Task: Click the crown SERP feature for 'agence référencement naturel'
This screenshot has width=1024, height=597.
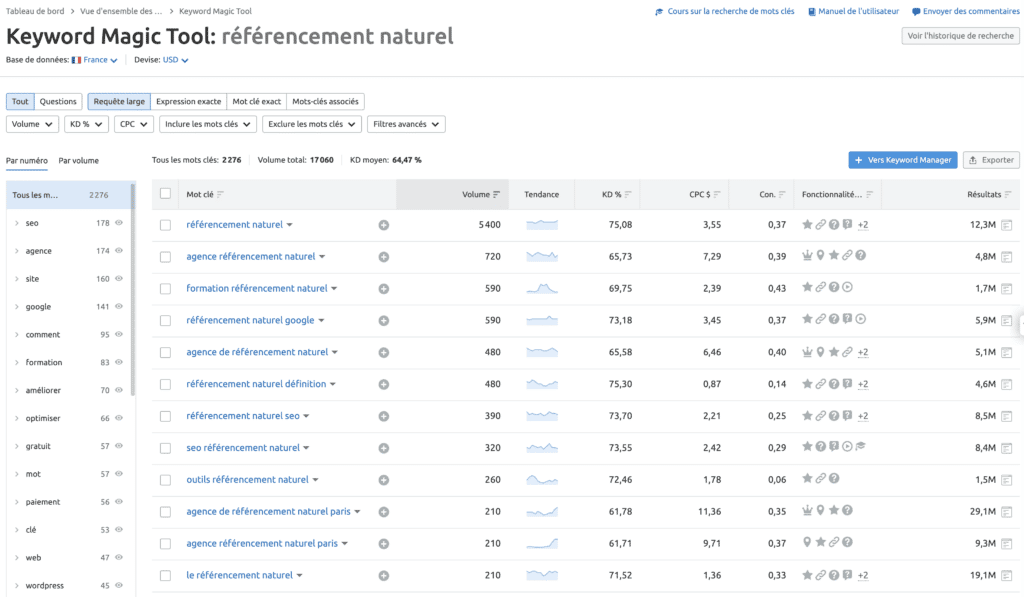Action: click(807, 255)
